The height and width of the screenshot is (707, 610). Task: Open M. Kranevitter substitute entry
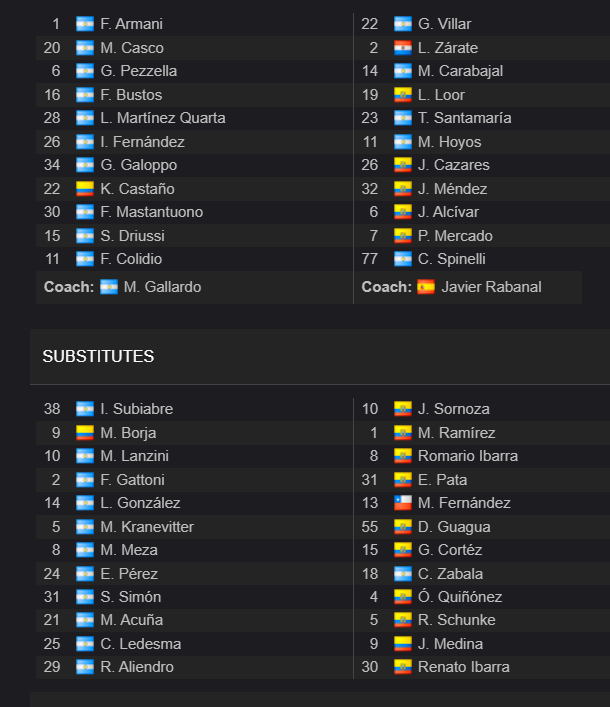tap(147, 527)
